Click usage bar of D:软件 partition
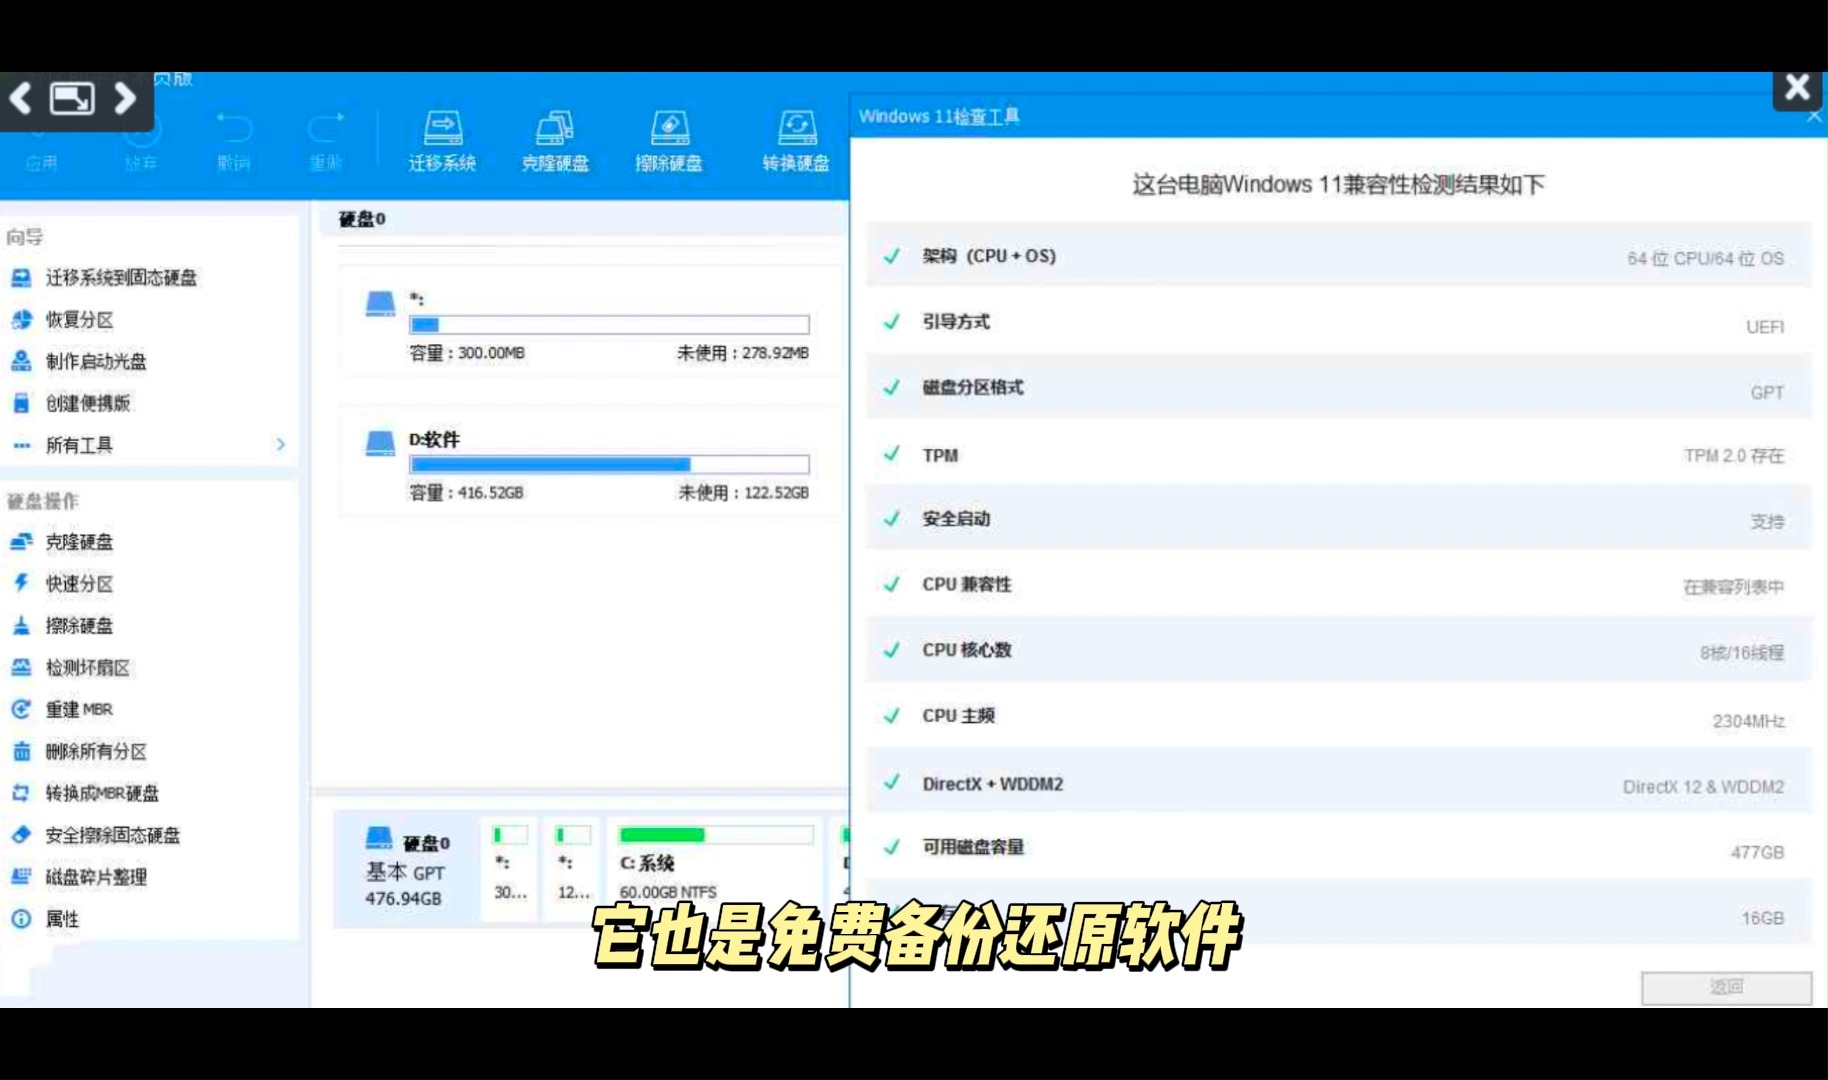The height and width of the screenshot is (1080, 1828). pyautogui.click(x=609, y=465)
